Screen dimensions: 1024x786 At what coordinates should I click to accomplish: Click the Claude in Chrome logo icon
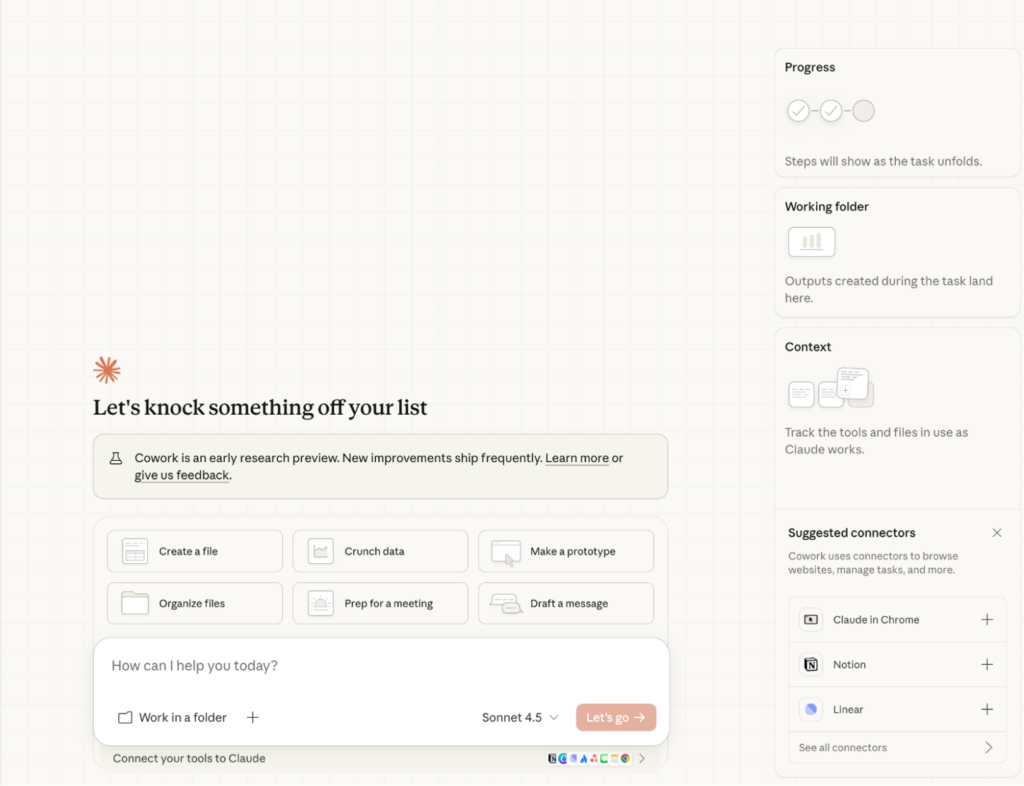(x=811, y=620)
